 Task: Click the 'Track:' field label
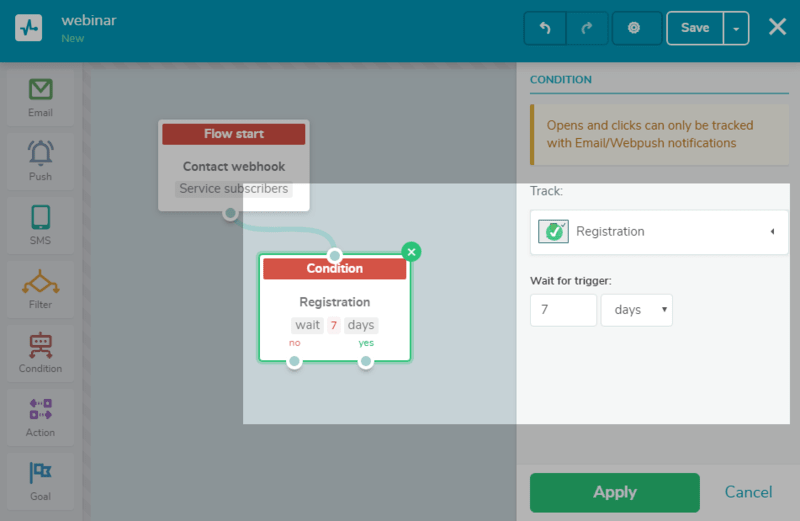pos(546,191)
